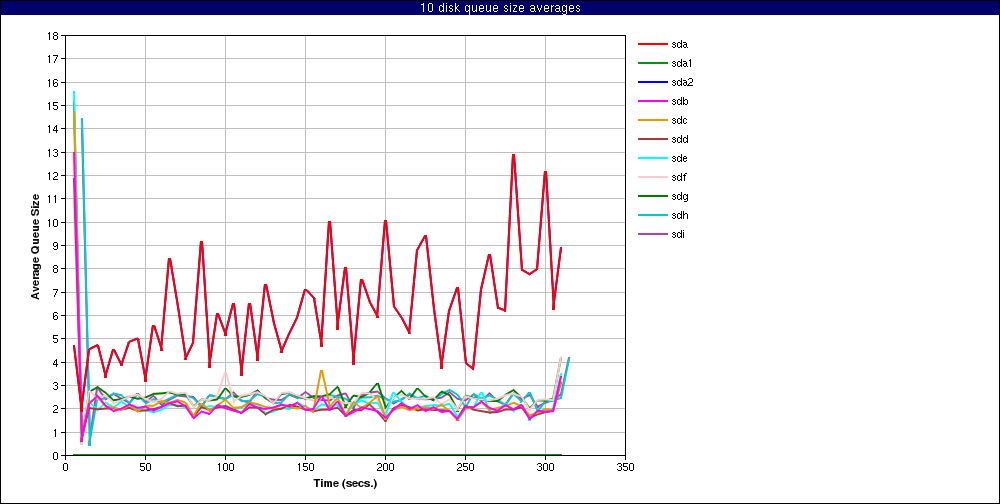Click the "Average Queue Size" axis label
The height and width of the screenshot is (504, 1000).
point(36,246)
